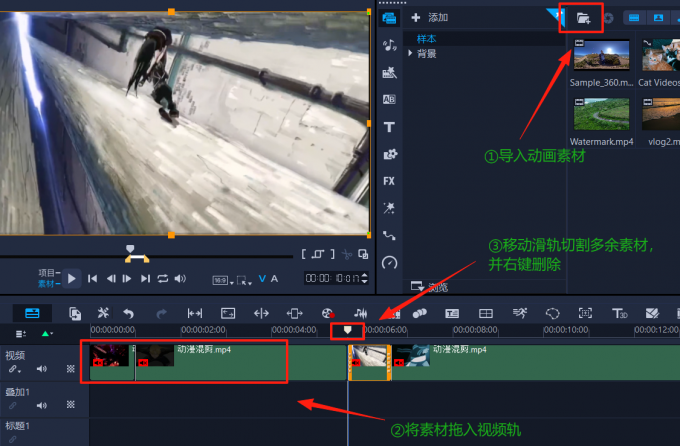Click the roll tool icon
Viewport: 680px width, 446px height.
pos(261,313)
